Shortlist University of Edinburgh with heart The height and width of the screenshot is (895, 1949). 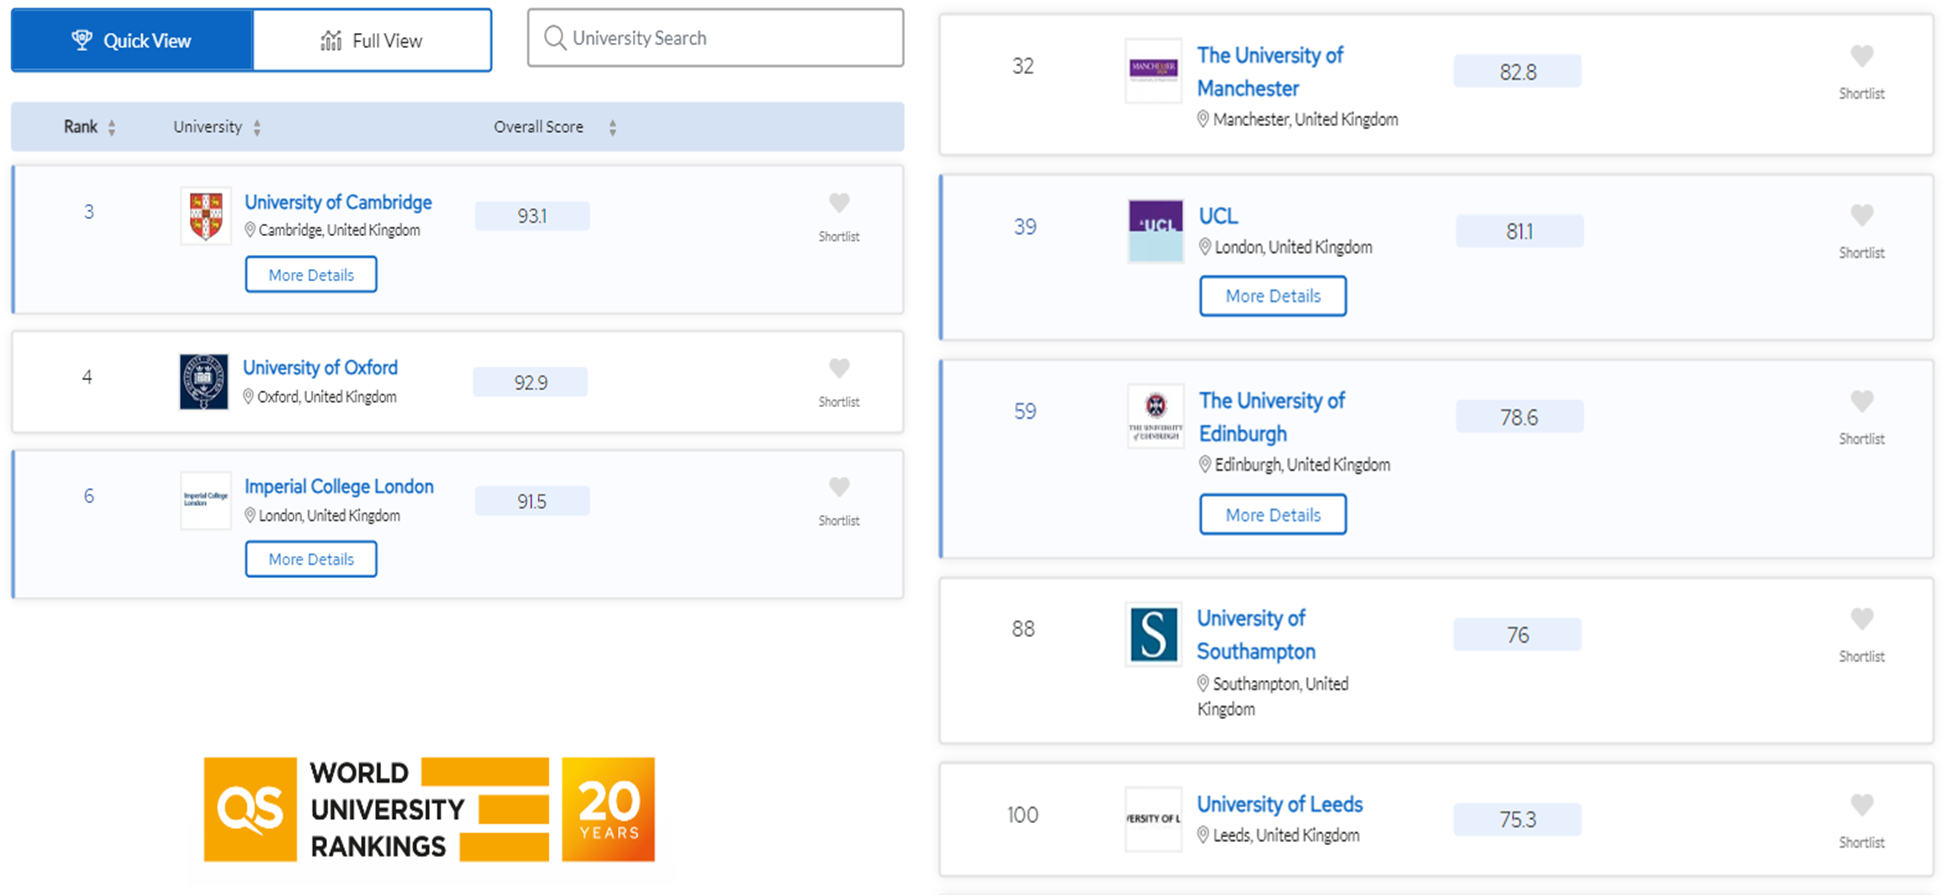tap(1861, 401)
